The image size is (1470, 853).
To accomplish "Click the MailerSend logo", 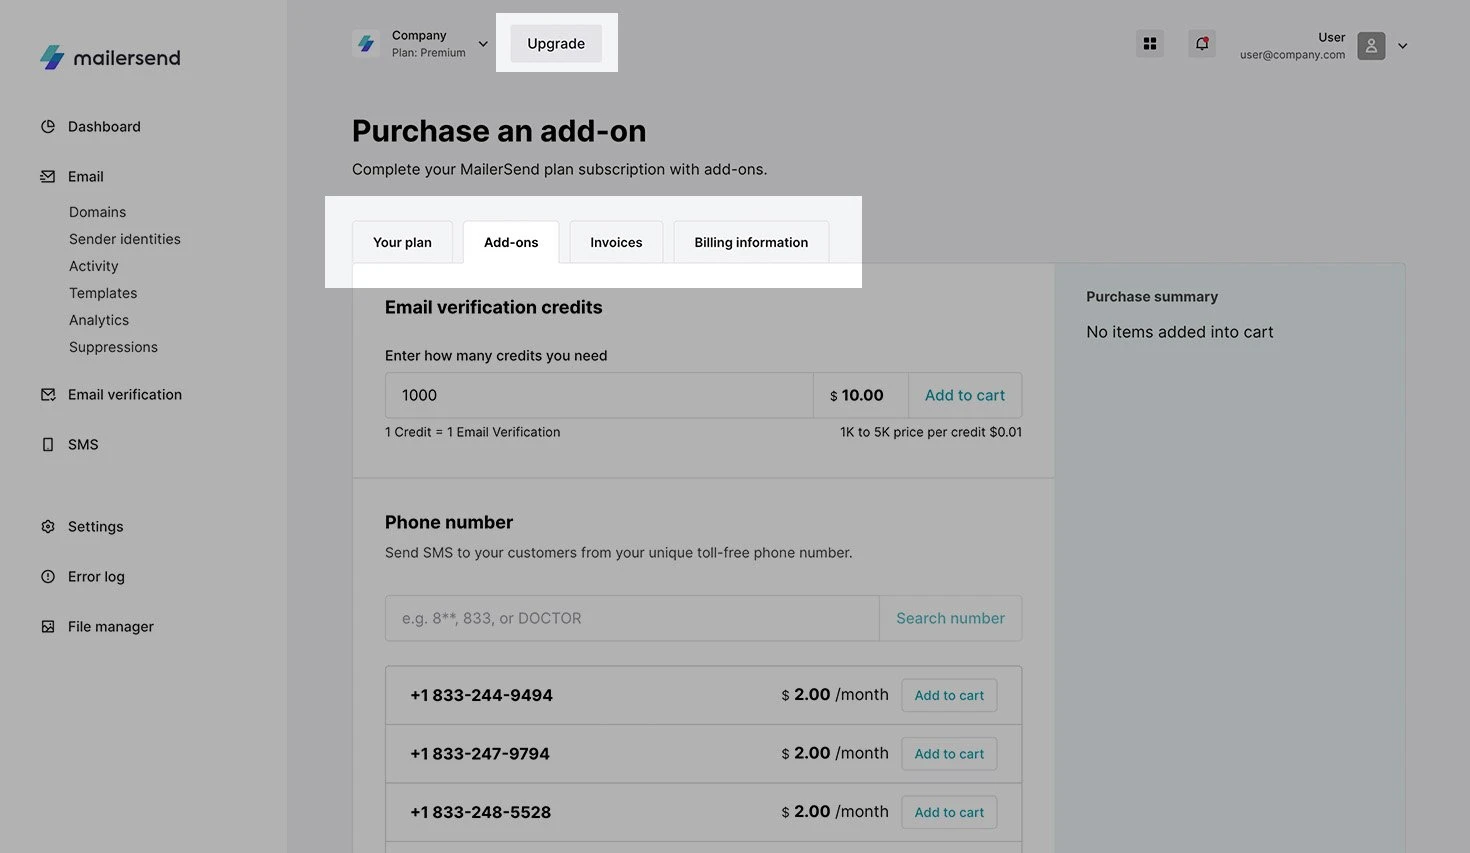I will (110, 58).
